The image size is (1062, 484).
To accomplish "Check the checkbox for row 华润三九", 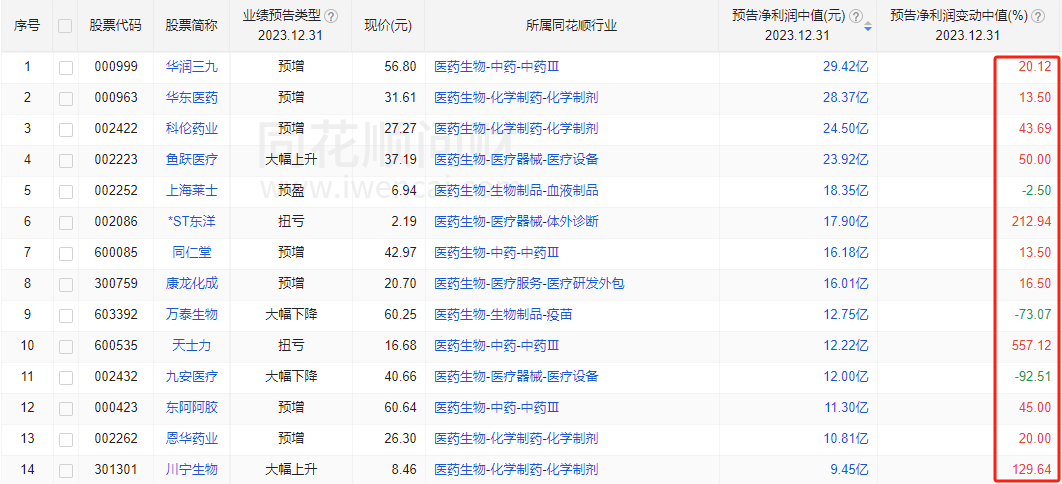I will click(x=65, y=67).
